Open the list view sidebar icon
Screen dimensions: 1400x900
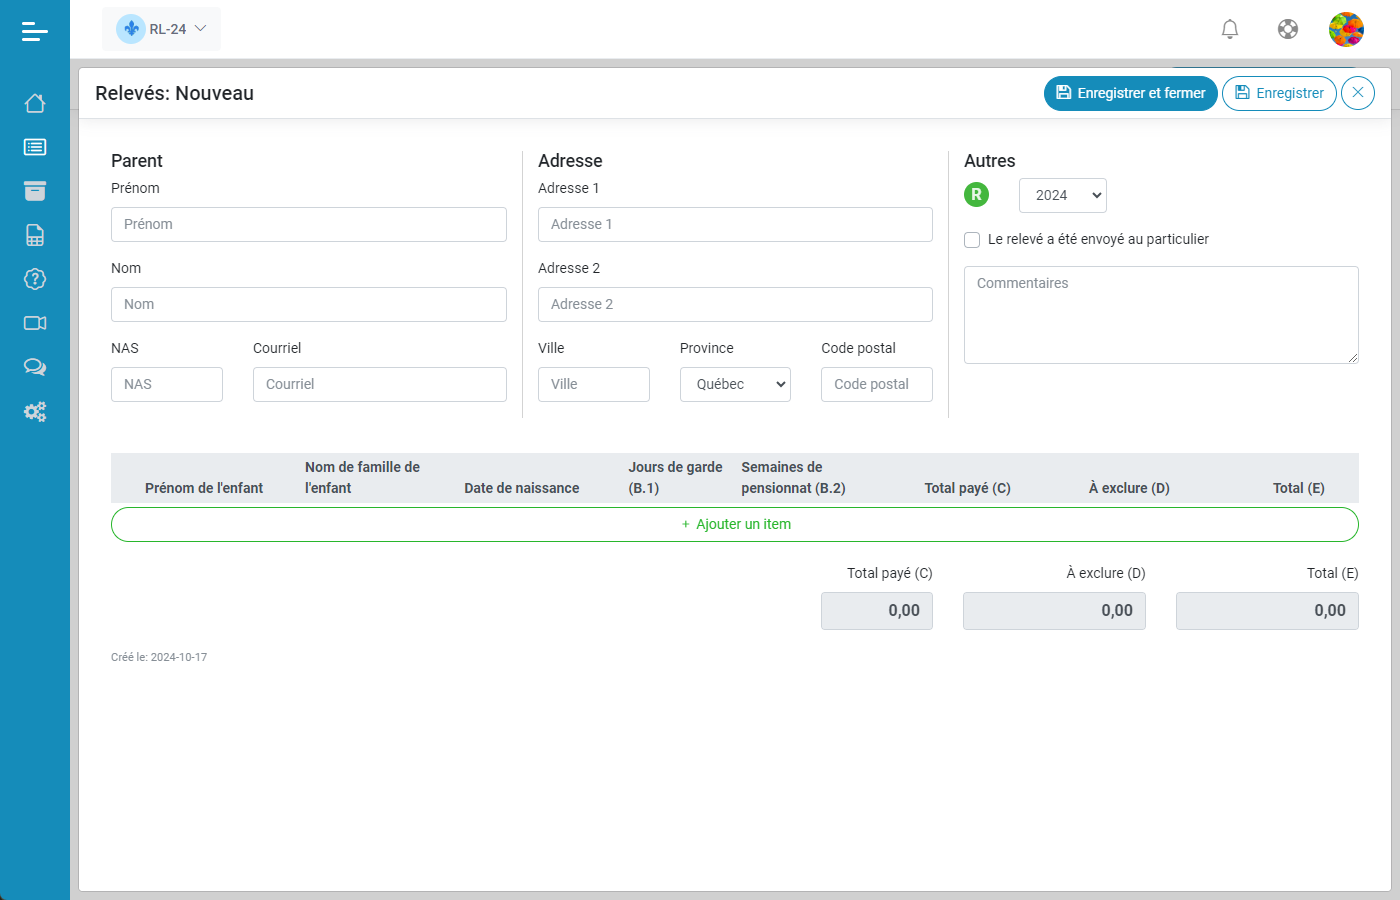click(35, 147)
